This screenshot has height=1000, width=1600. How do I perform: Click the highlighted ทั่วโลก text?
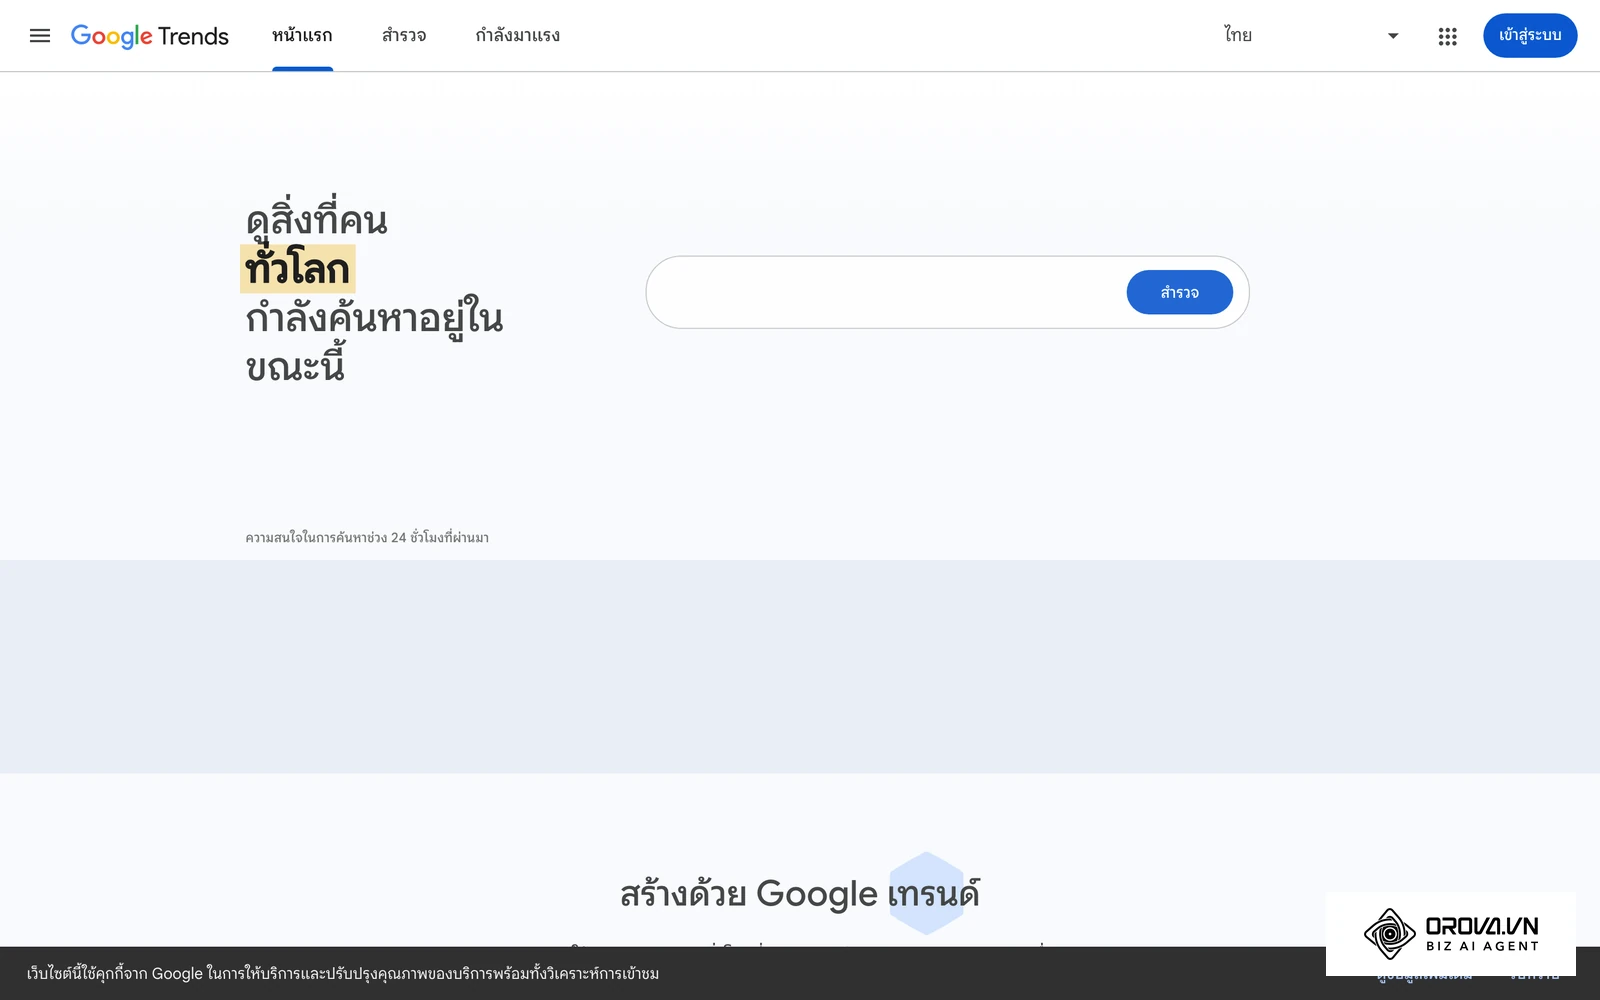[297, 269]
